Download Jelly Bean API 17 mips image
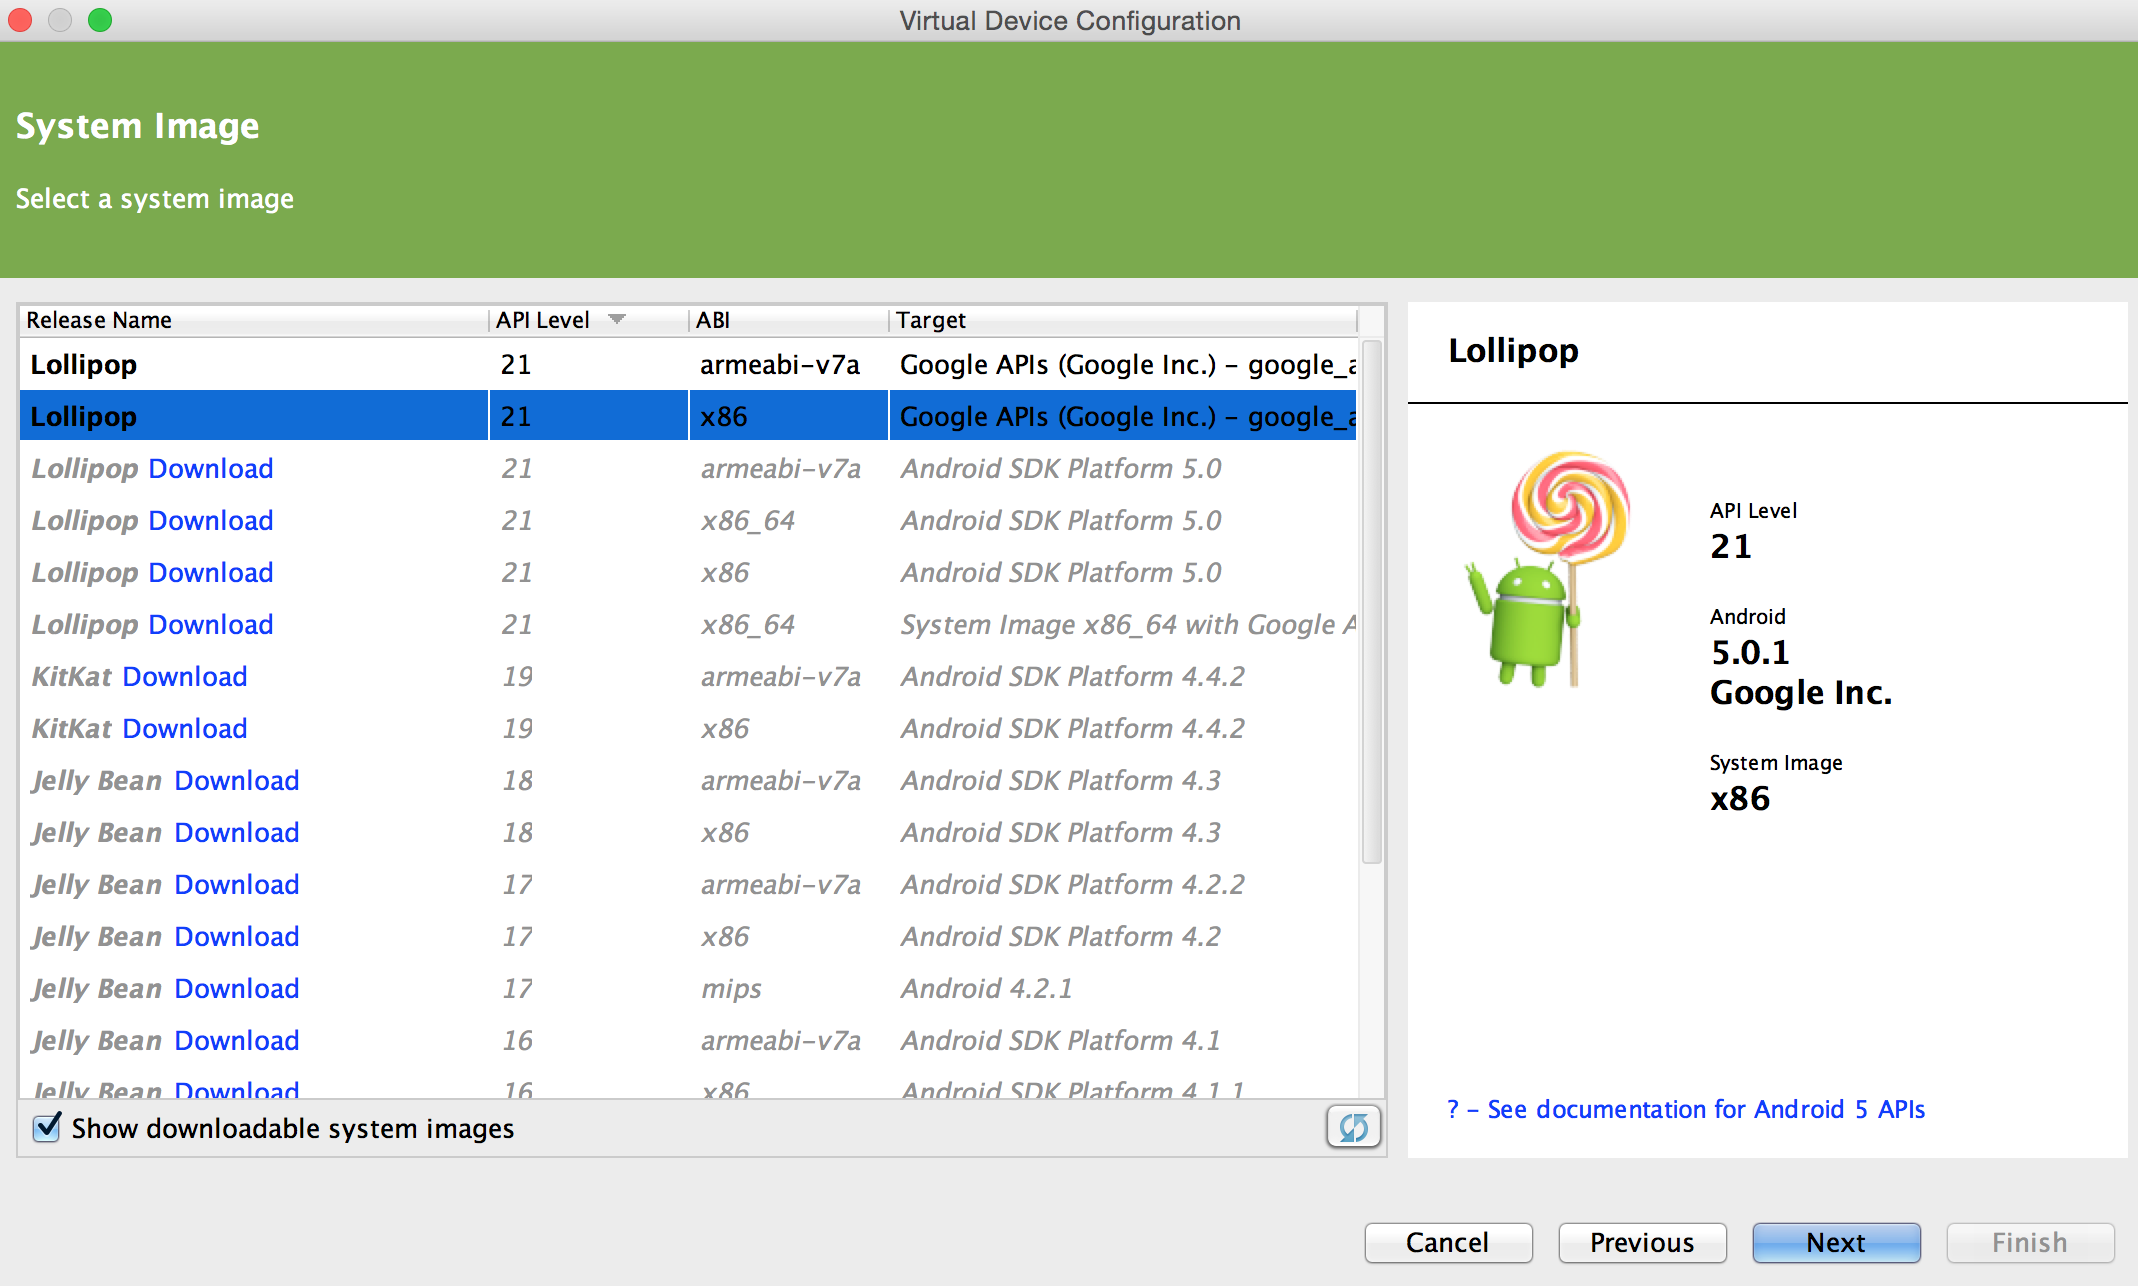The image size is (2138, 1286). click(x=237, y=988)
